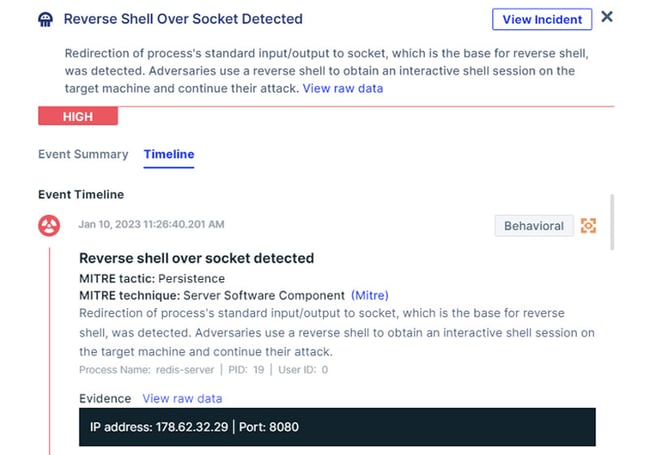Click the skull alert icon beside the title
Image resolution: width=650 pixels, height=455 pixels.
46,19
